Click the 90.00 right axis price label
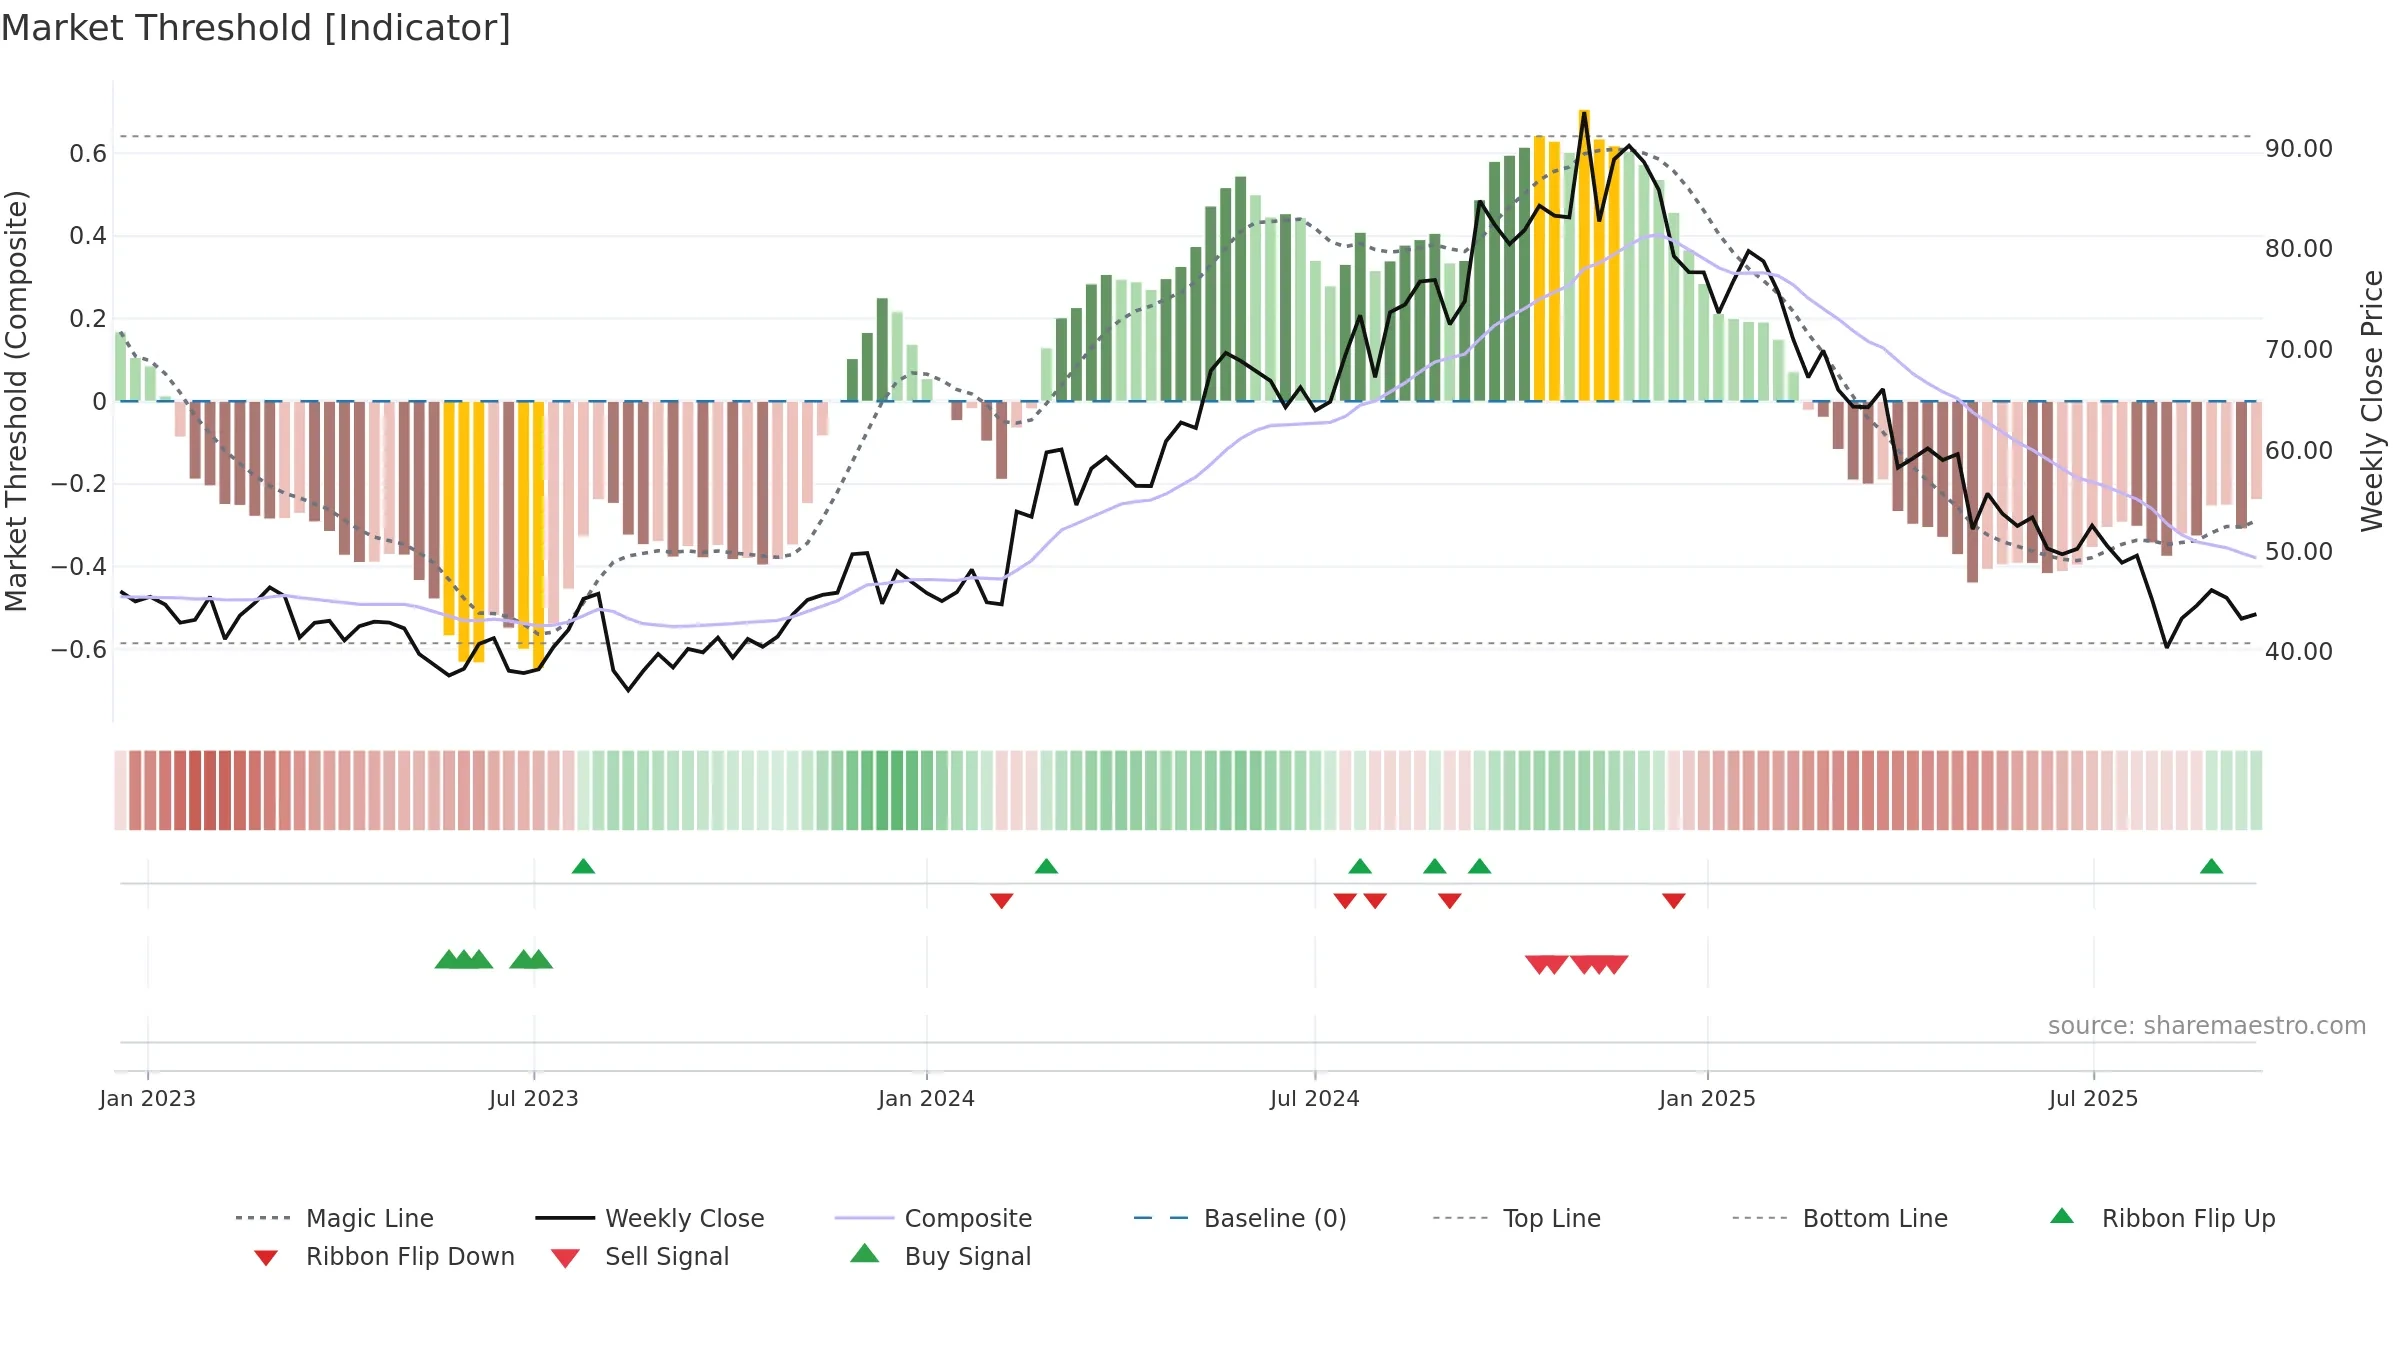Viewport: 2400px width, 1350px height. point(2299,149)
